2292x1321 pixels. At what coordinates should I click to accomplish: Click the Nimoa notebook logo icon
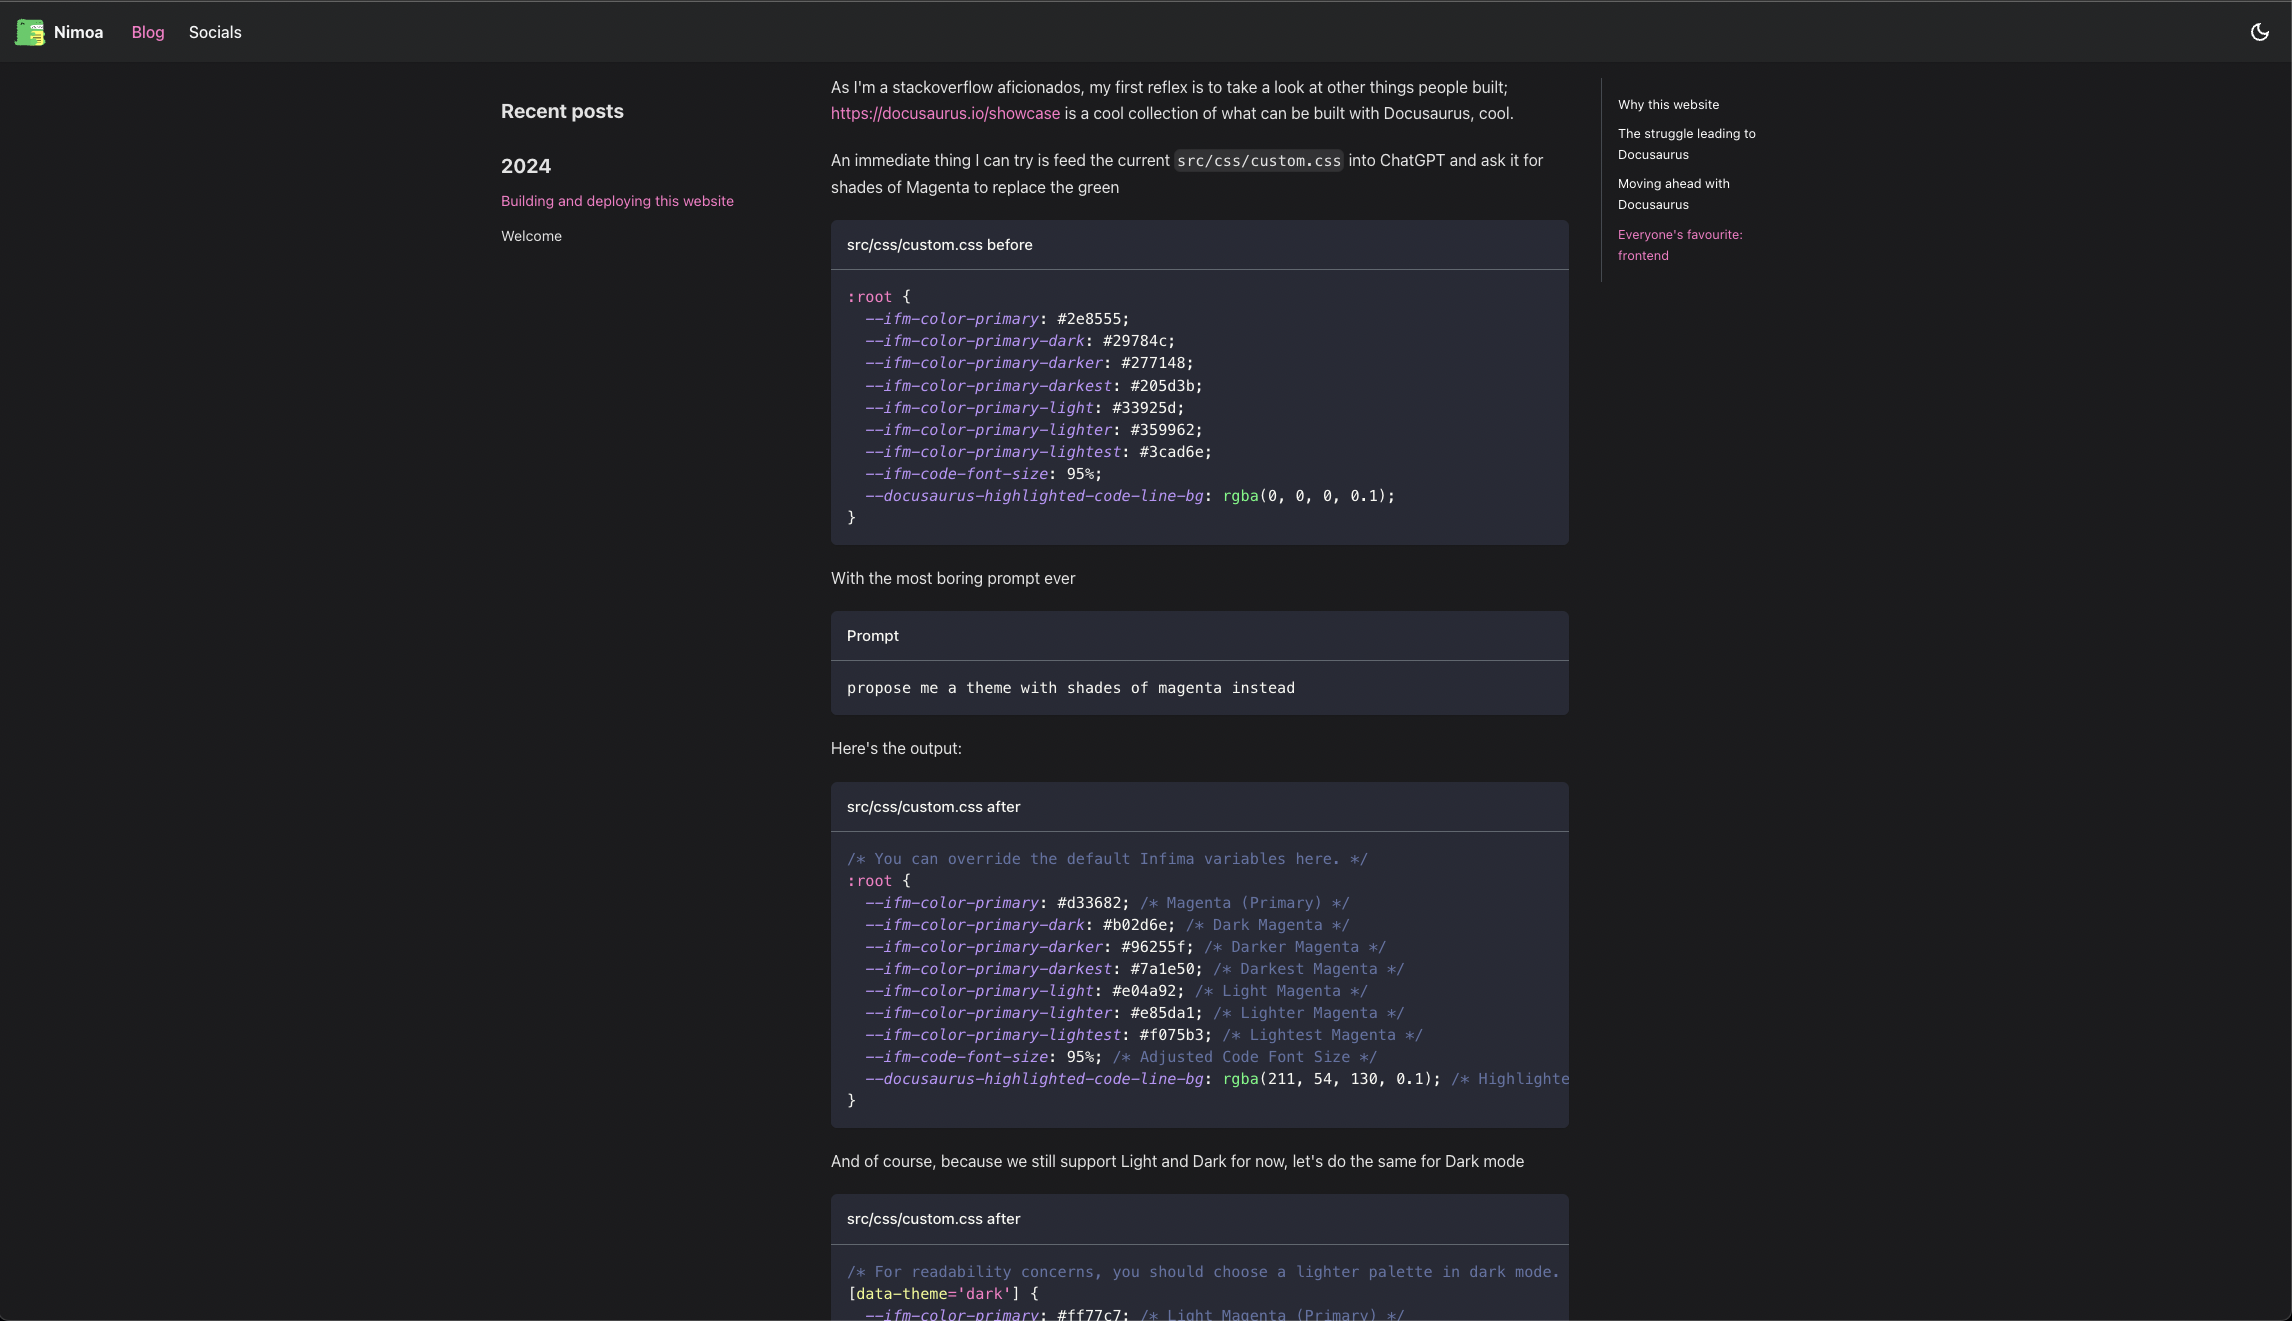pos(29,31)
